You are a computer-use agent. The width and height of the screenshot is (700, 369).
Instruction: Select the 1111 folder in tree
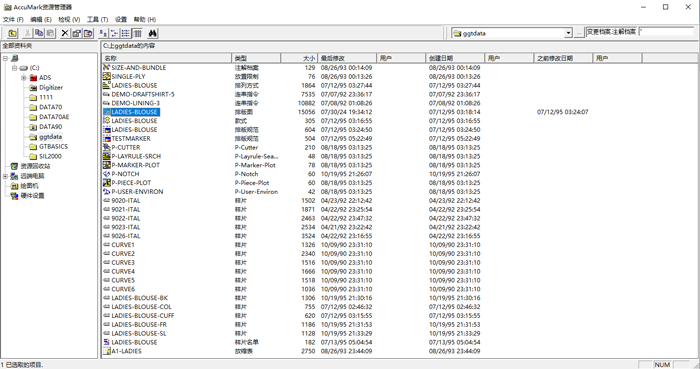coord(46,97)
